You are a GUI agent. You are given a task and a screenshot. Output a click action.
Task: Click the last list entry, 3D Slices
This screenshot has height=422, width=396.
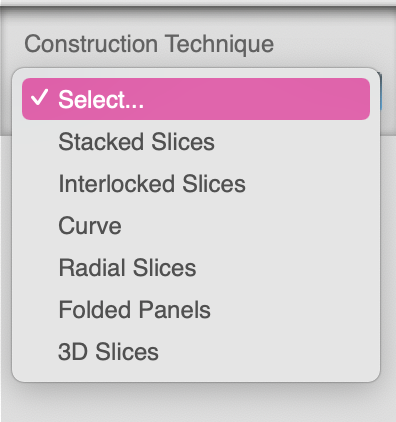(196, 351)
